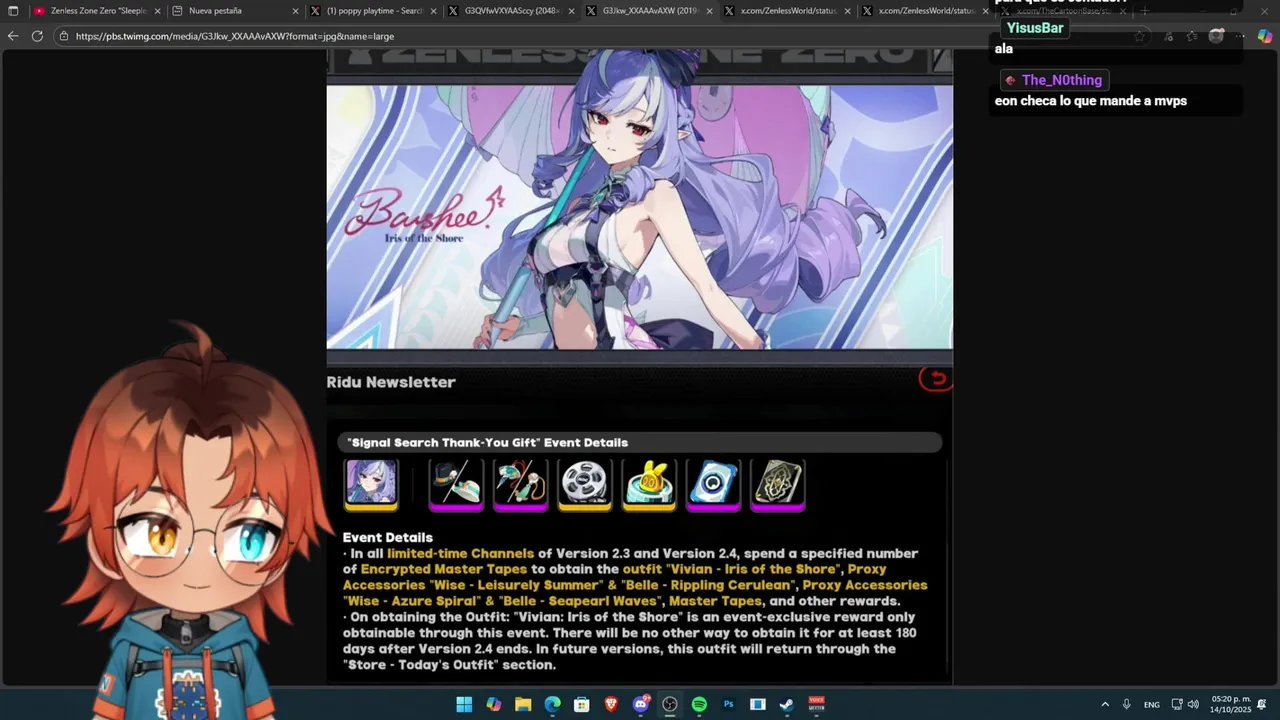Image resolution: width=1280 pixels, height=720 pixels.
Task: Open Photoshop from the taskbar
Action: 729,705
